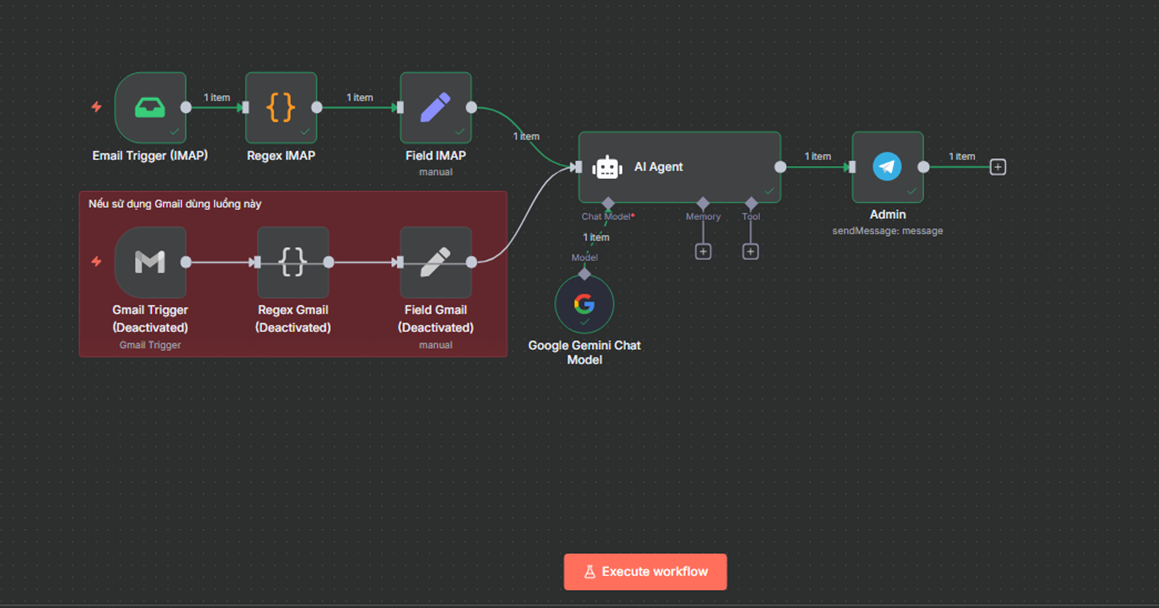The height and width of the screenshot is (608, 1159).
Task: Click lightning trigger icon beside Gmail Trigger
Action: [97, 262]
